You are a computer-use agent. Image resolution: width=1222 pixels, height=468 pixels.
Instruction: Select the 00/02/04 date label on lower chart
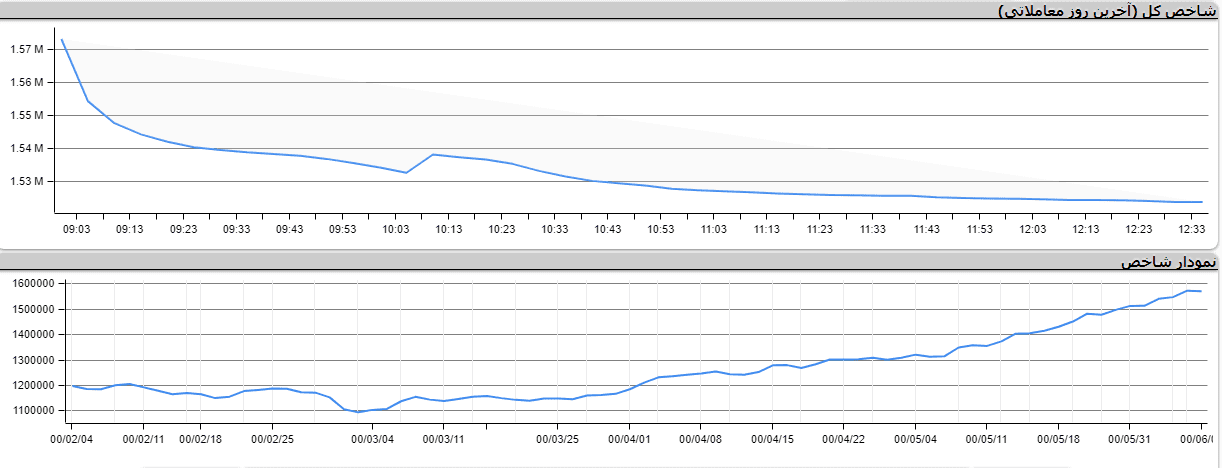[x=72, y=438]
